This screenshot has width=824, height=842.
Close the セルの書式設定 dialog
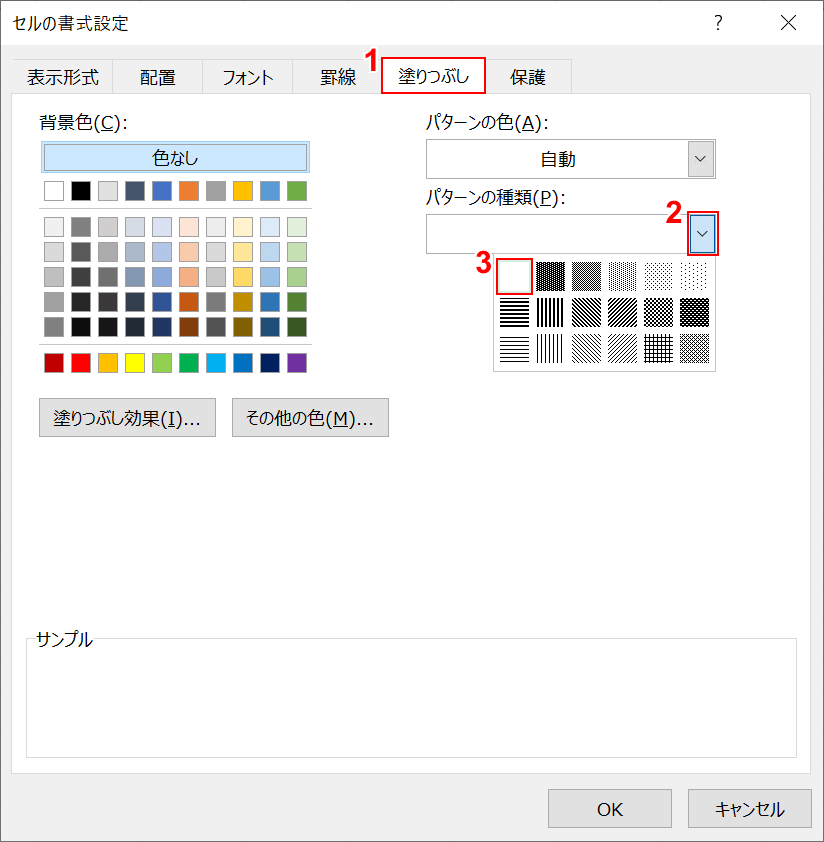click(x=789, y=23)
